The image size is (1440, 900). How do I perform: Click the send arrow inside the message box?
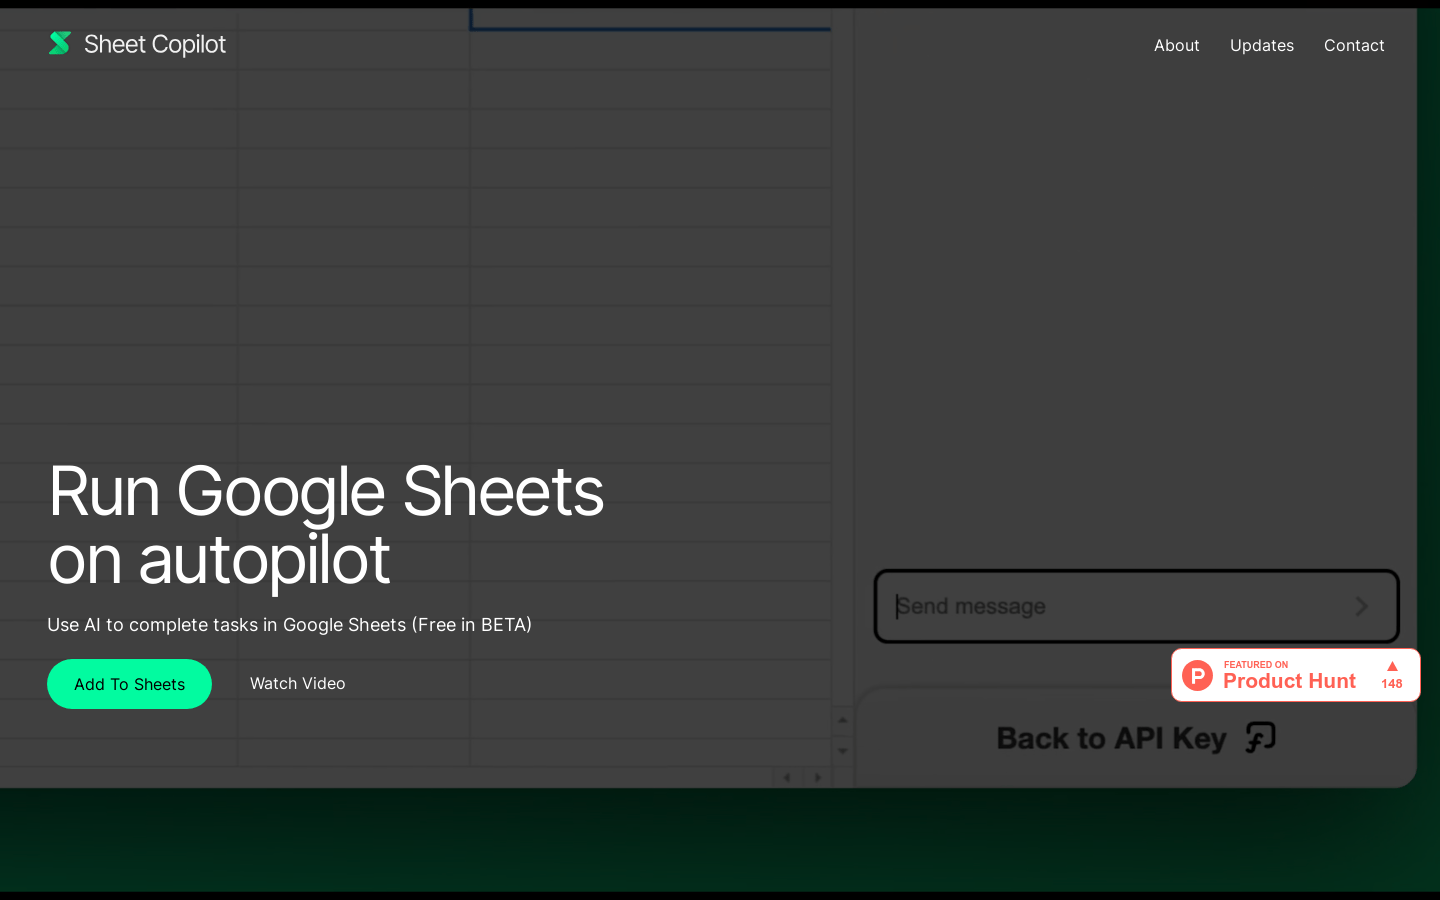tap(1361, 606)
